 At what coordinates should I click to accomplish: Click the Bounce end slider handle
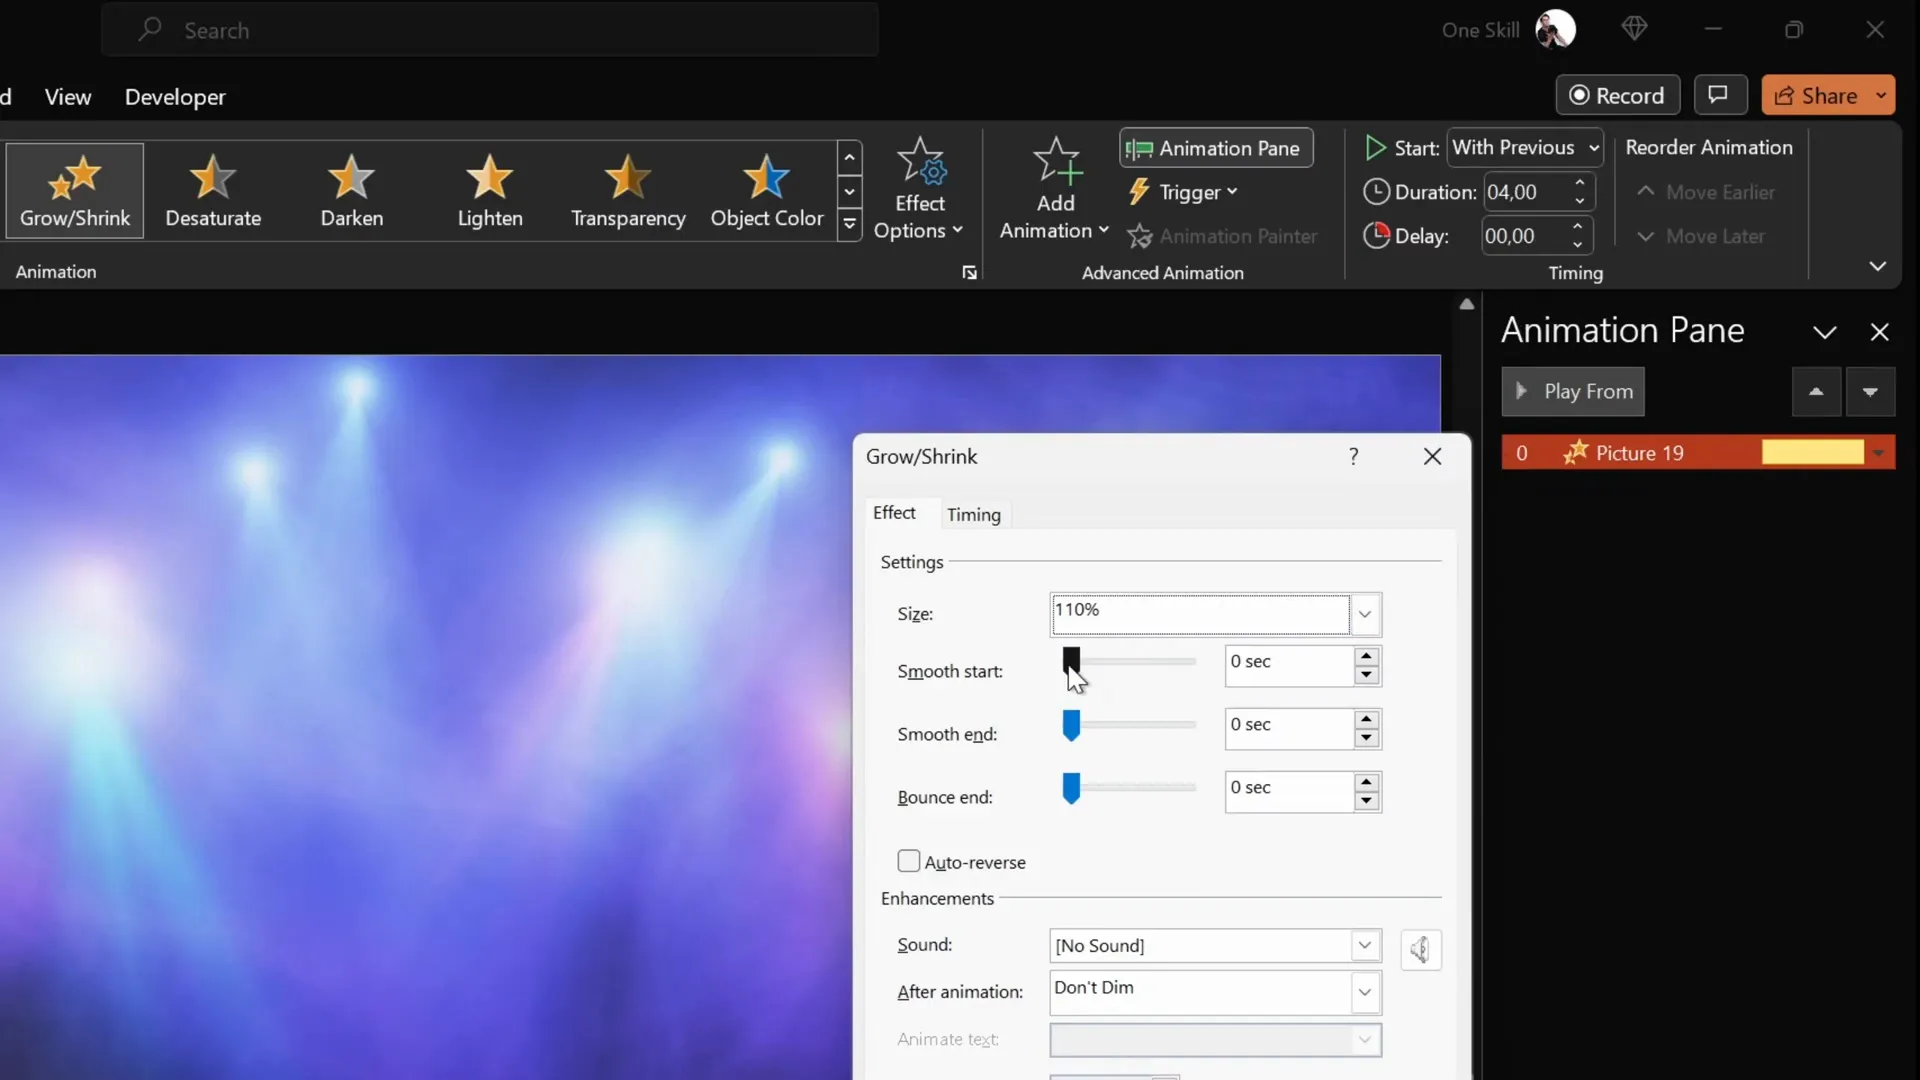coord(1071,788)
